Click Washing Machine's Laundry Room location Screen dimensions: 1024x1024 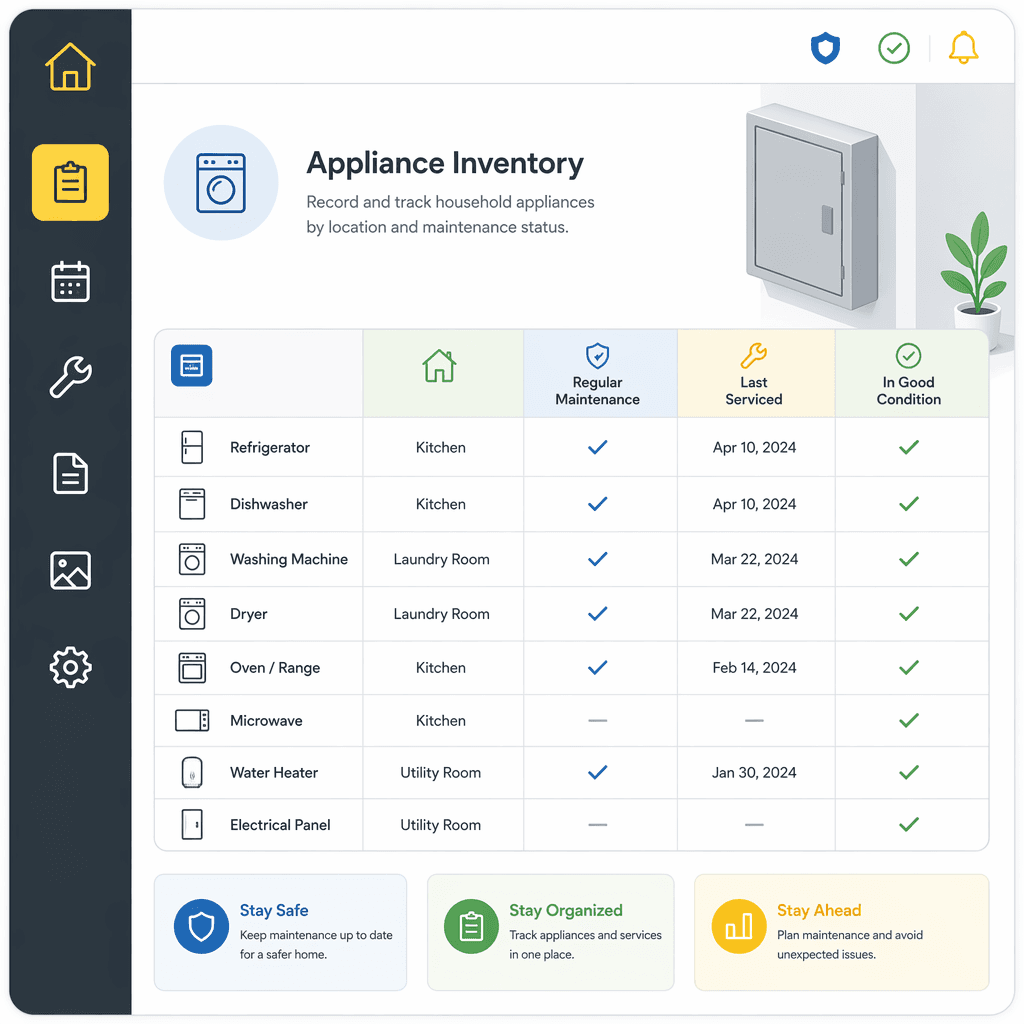click(441, 560)
